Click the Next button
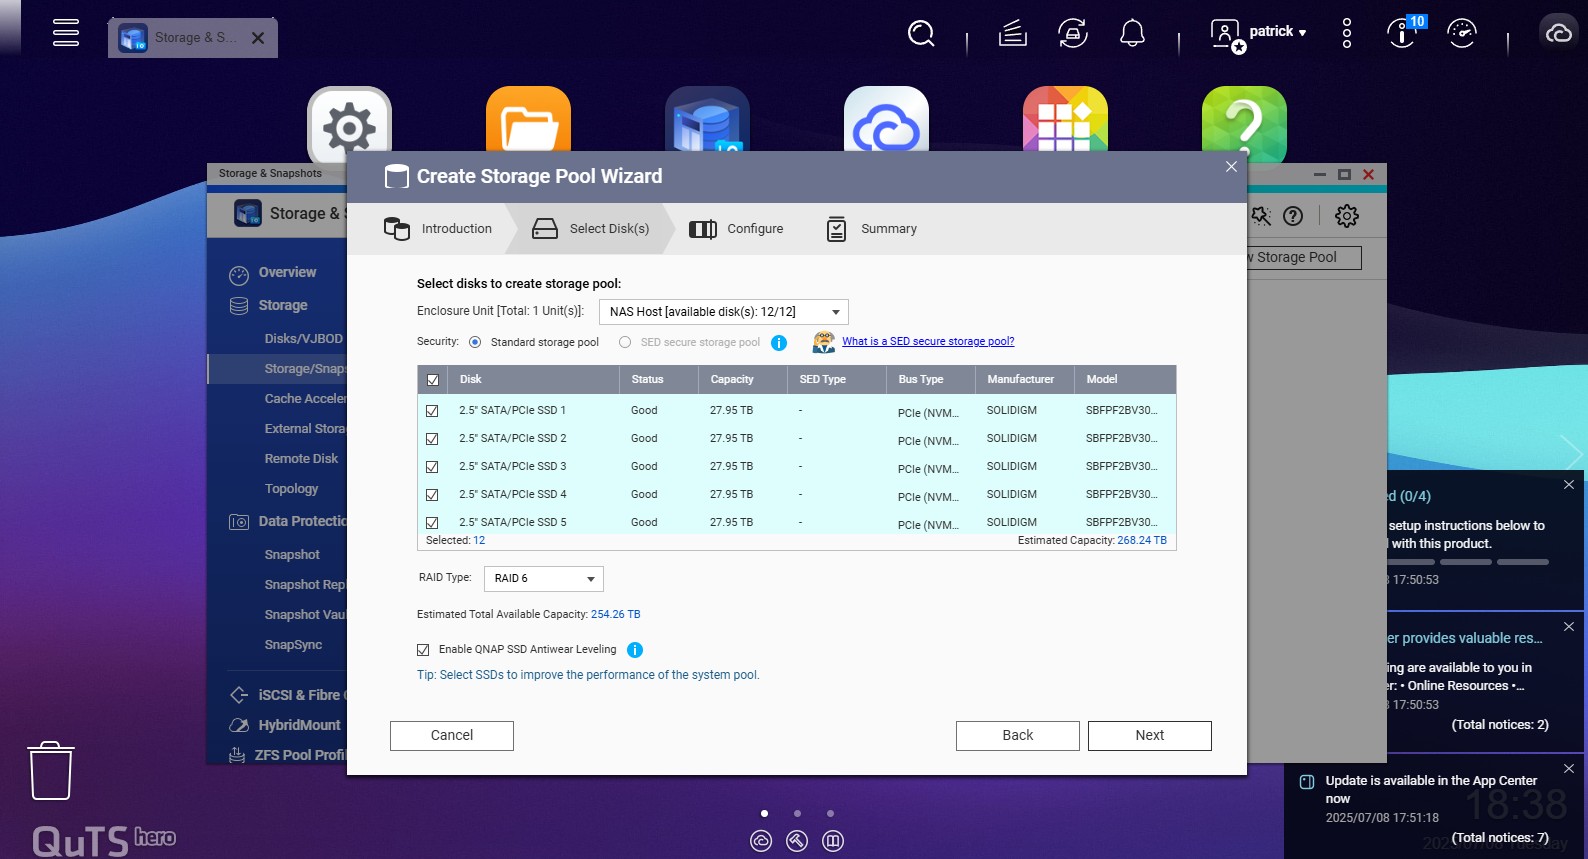1588x859 pixels. tap(1149, 736)
